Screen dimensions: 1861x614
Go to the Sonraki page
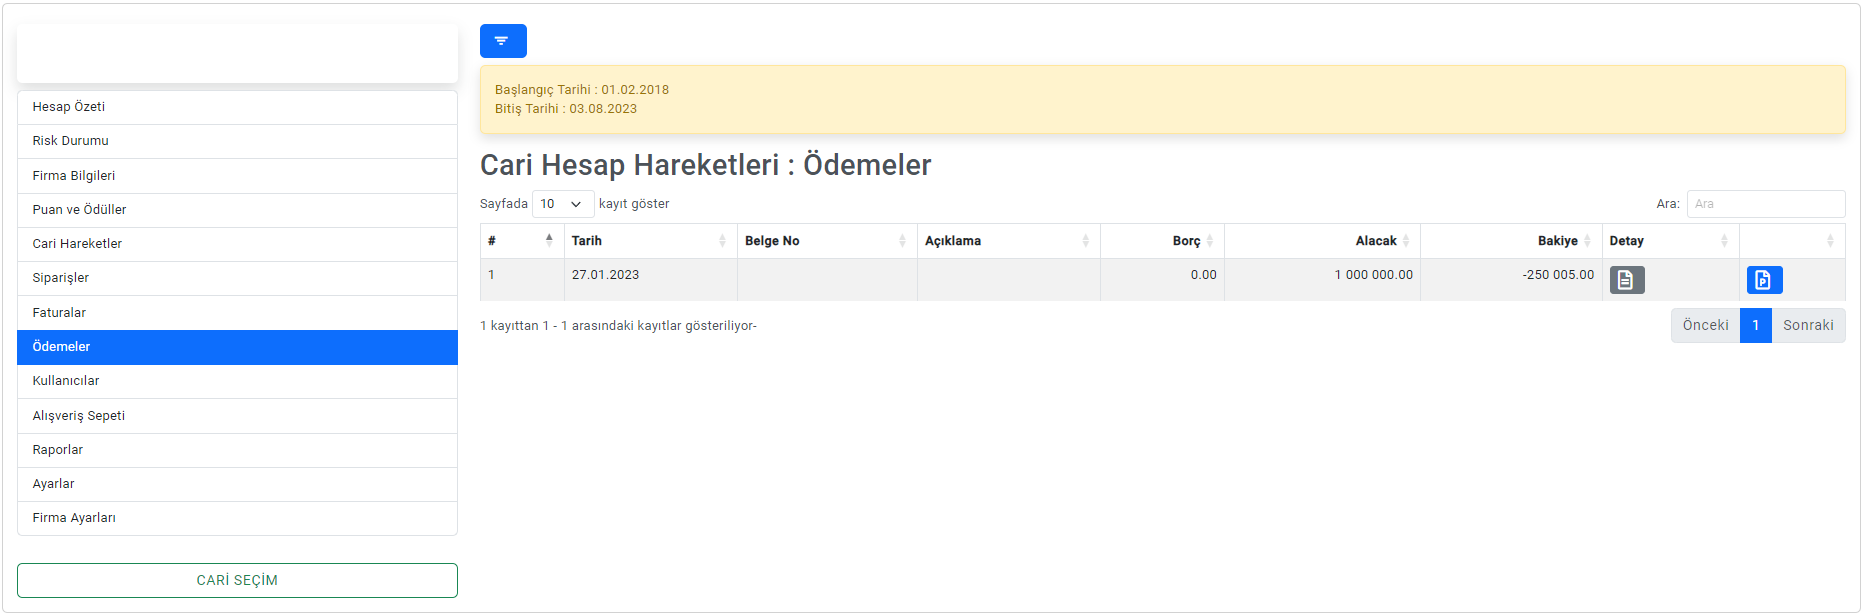point(1807,325)
